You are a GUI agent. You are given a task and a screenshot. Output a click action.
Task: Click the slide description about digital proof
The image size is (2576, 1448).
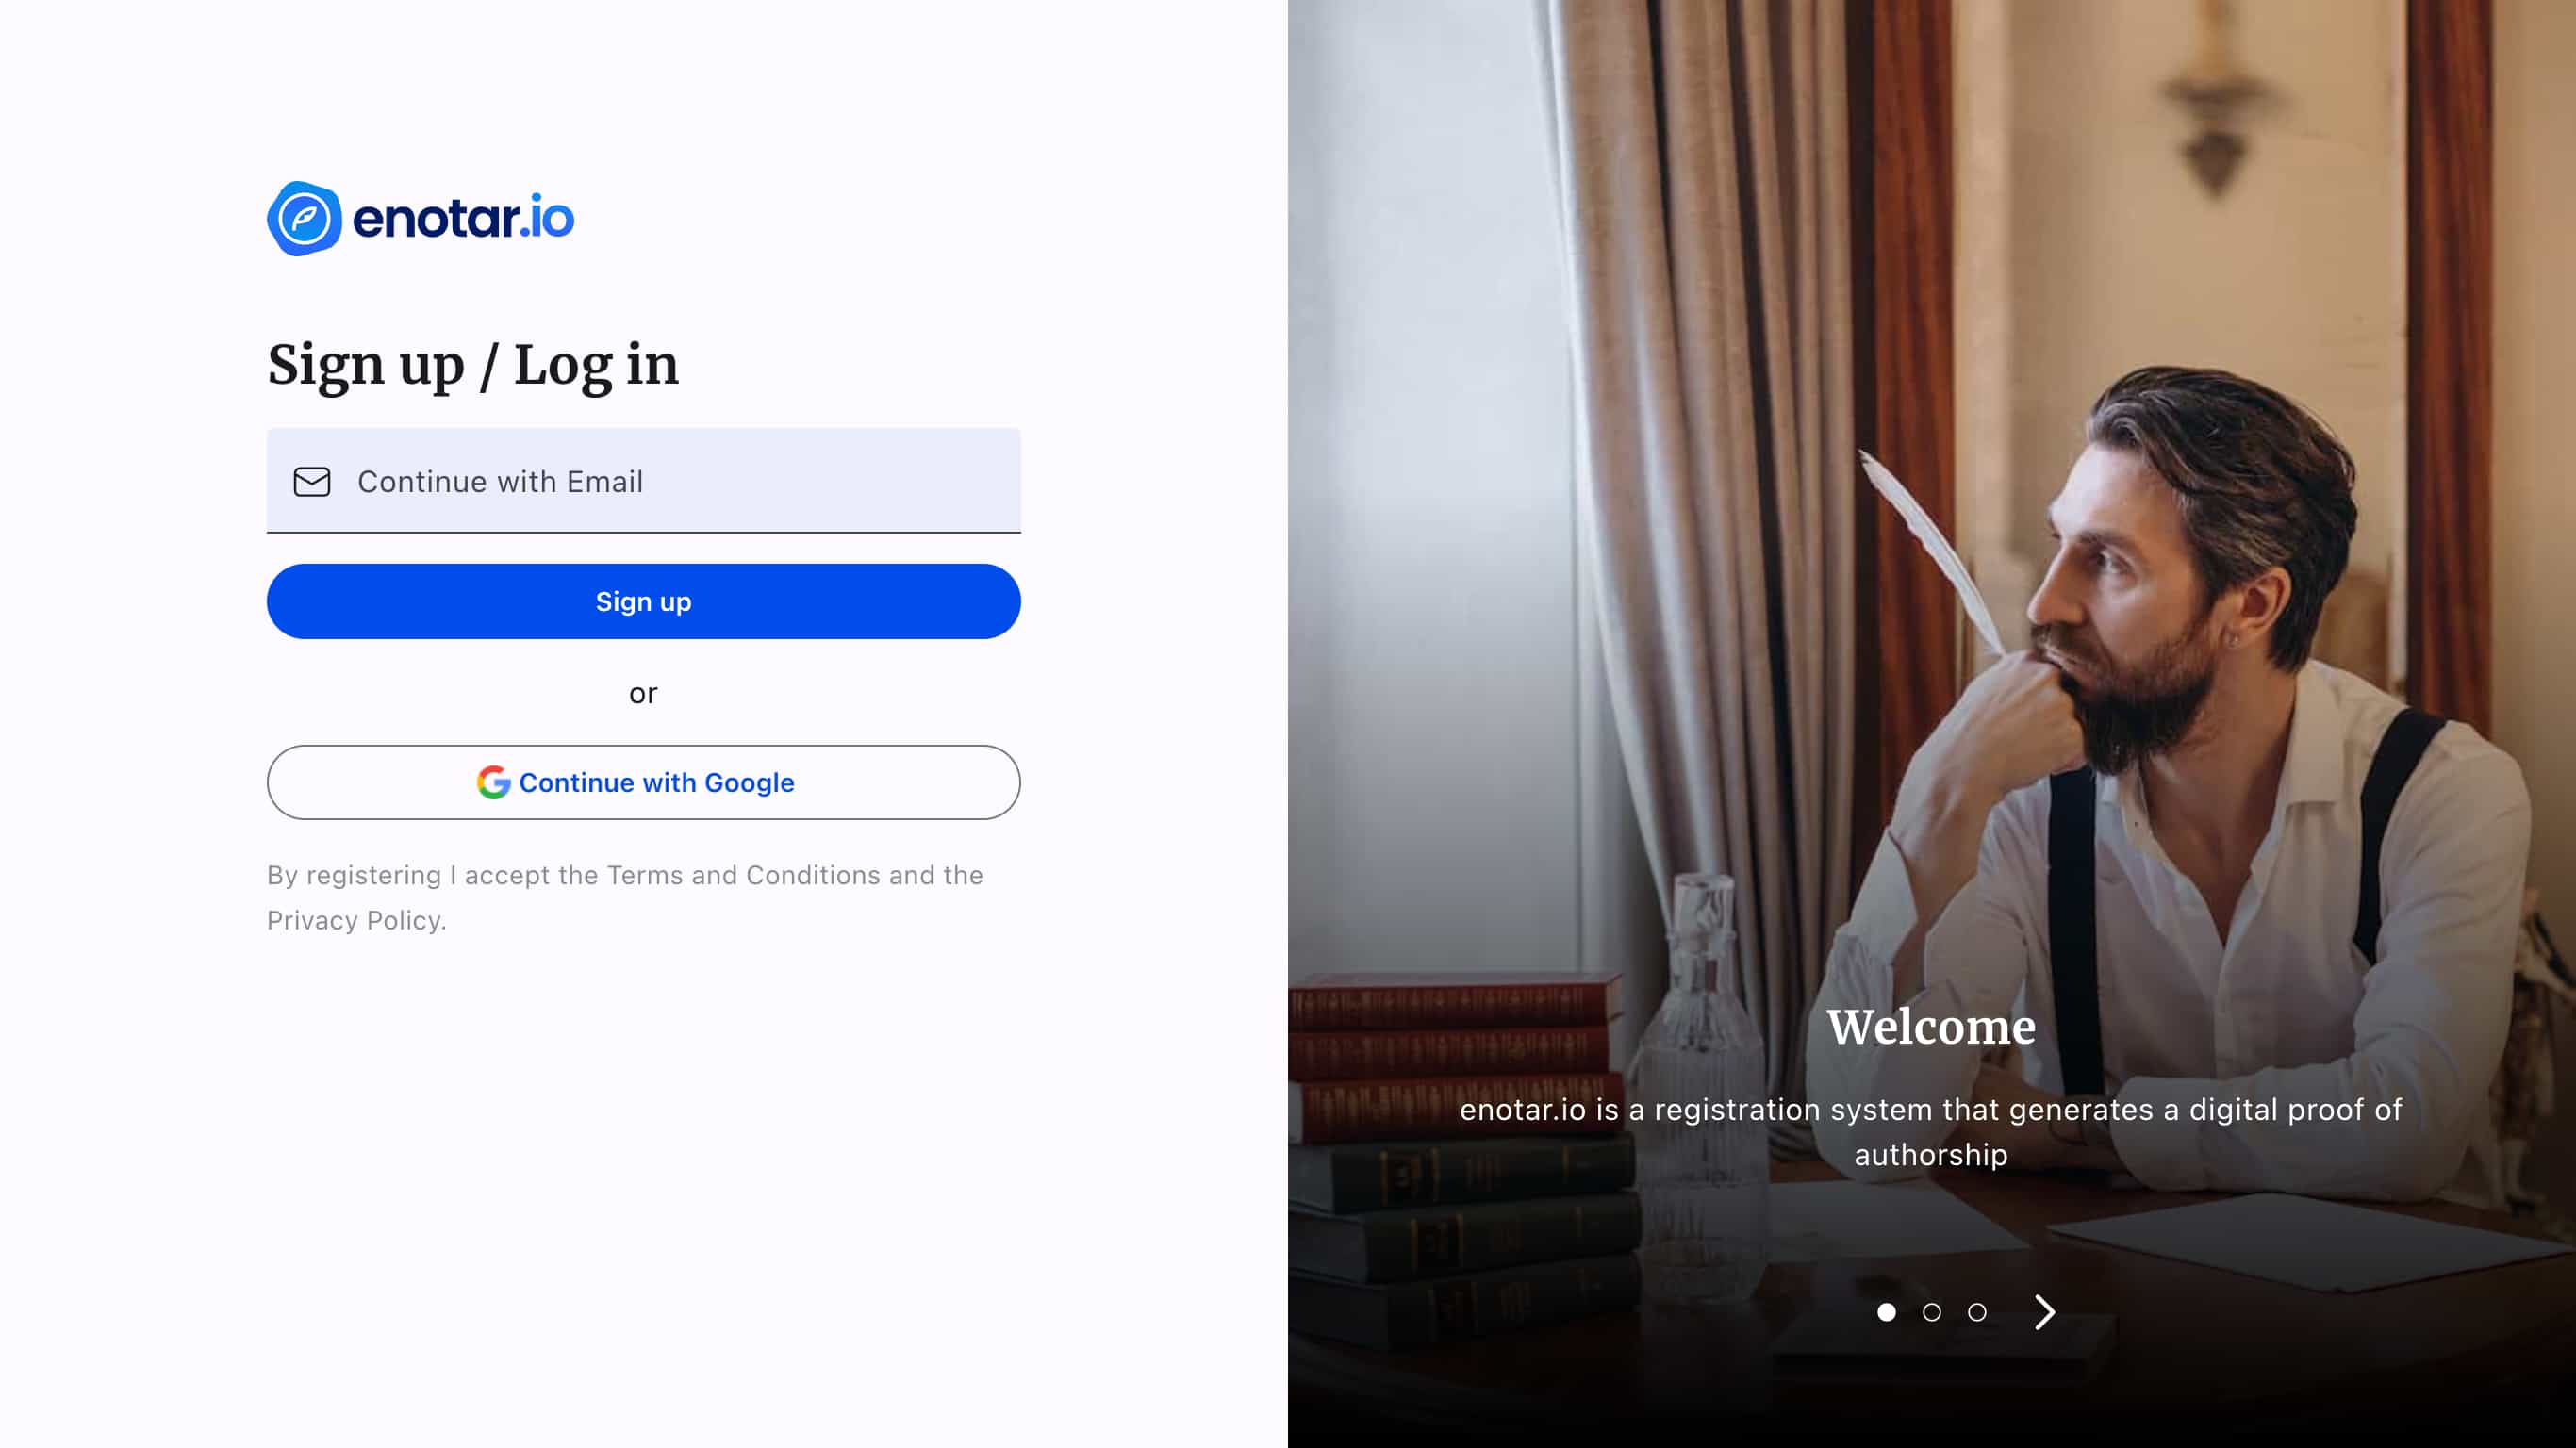click(x=1931, y=1132)
